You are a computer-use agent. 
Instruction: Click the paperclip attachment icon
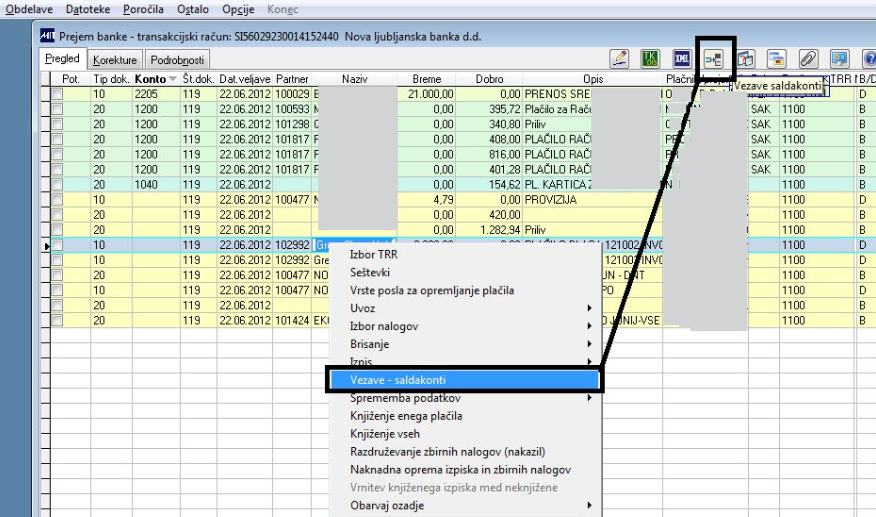pos(808,59)
